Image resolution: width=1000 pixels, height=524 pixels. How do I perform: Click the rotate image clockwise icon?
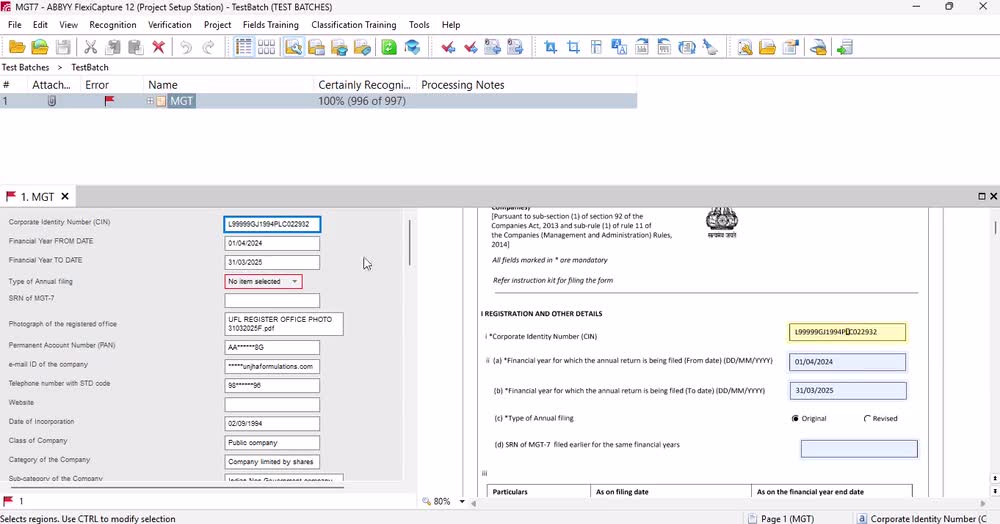[642, 47]
